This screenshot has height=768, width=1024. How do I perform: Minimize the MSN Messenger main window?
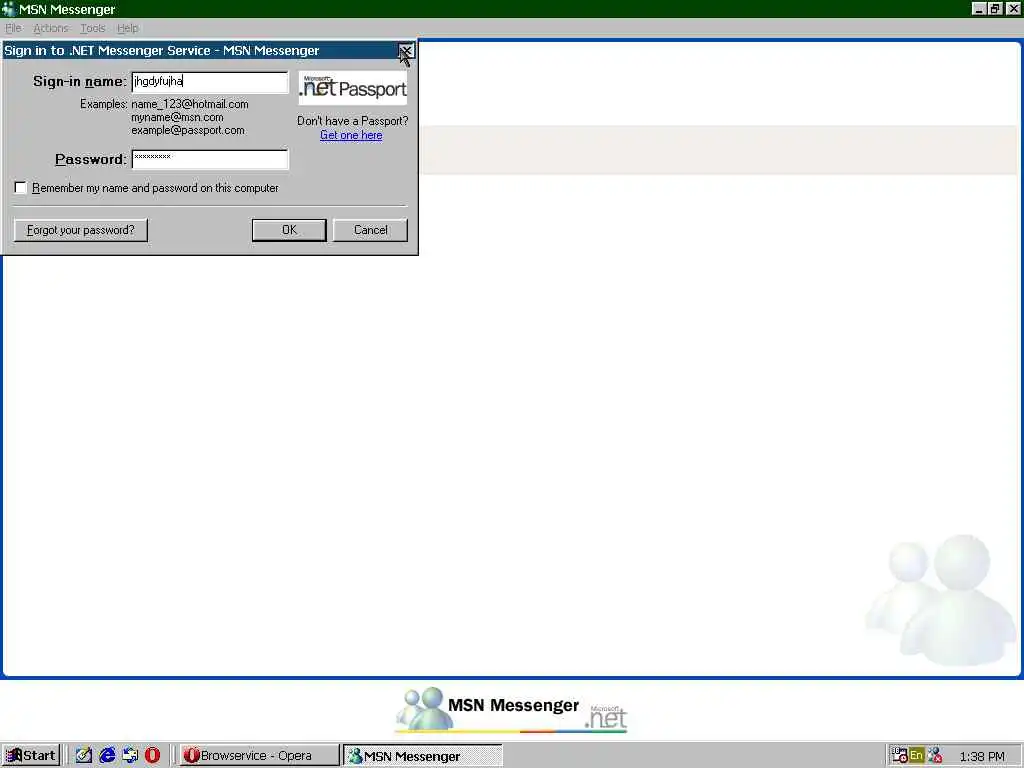tap(978, 8)
